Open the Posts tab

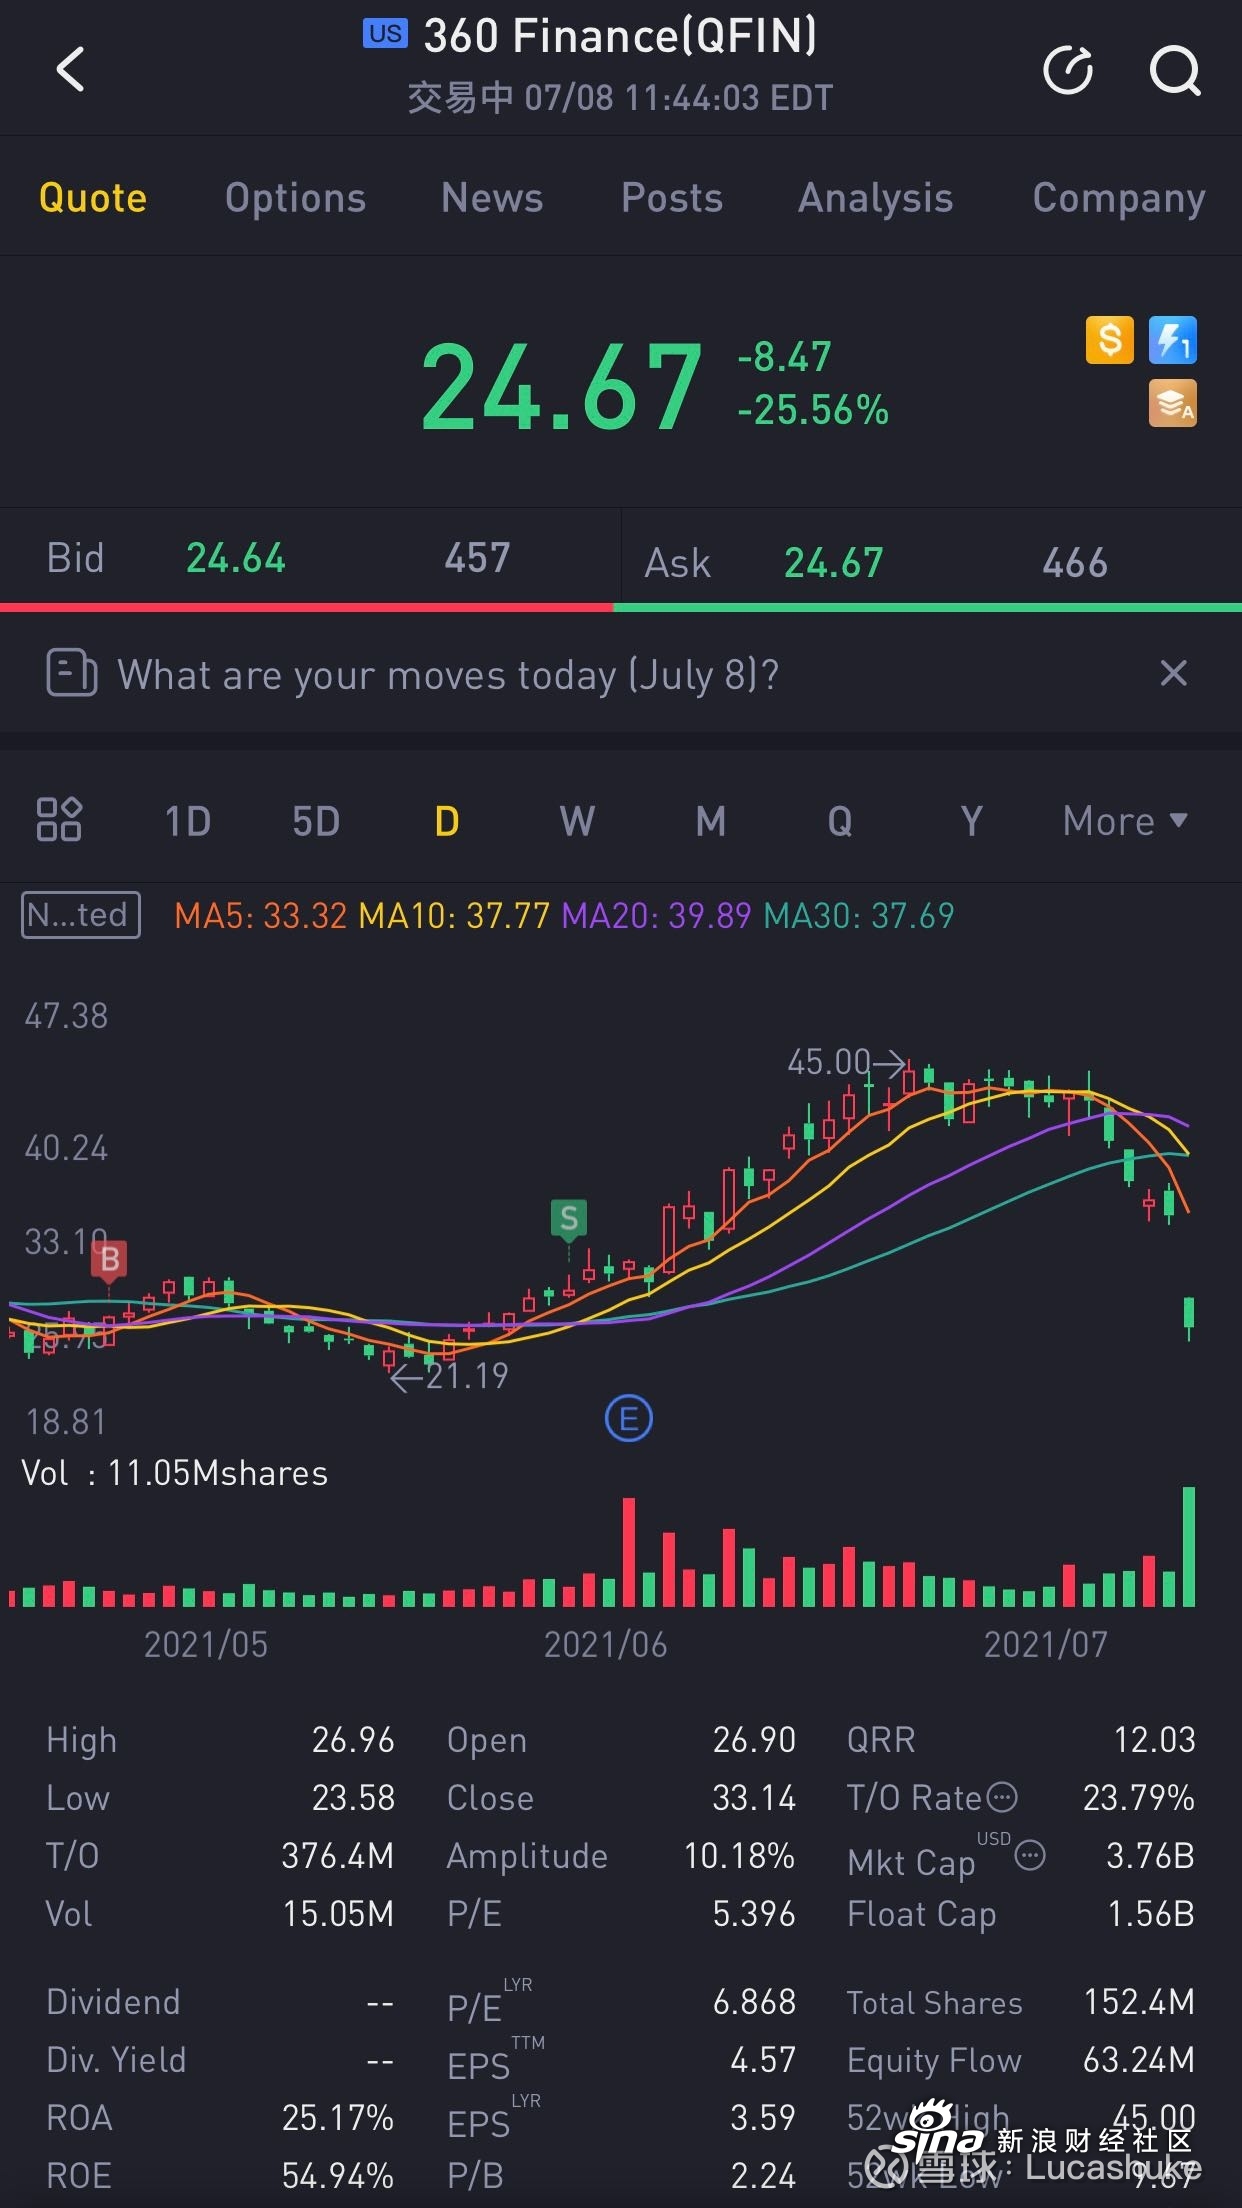[x=672, y=198]
